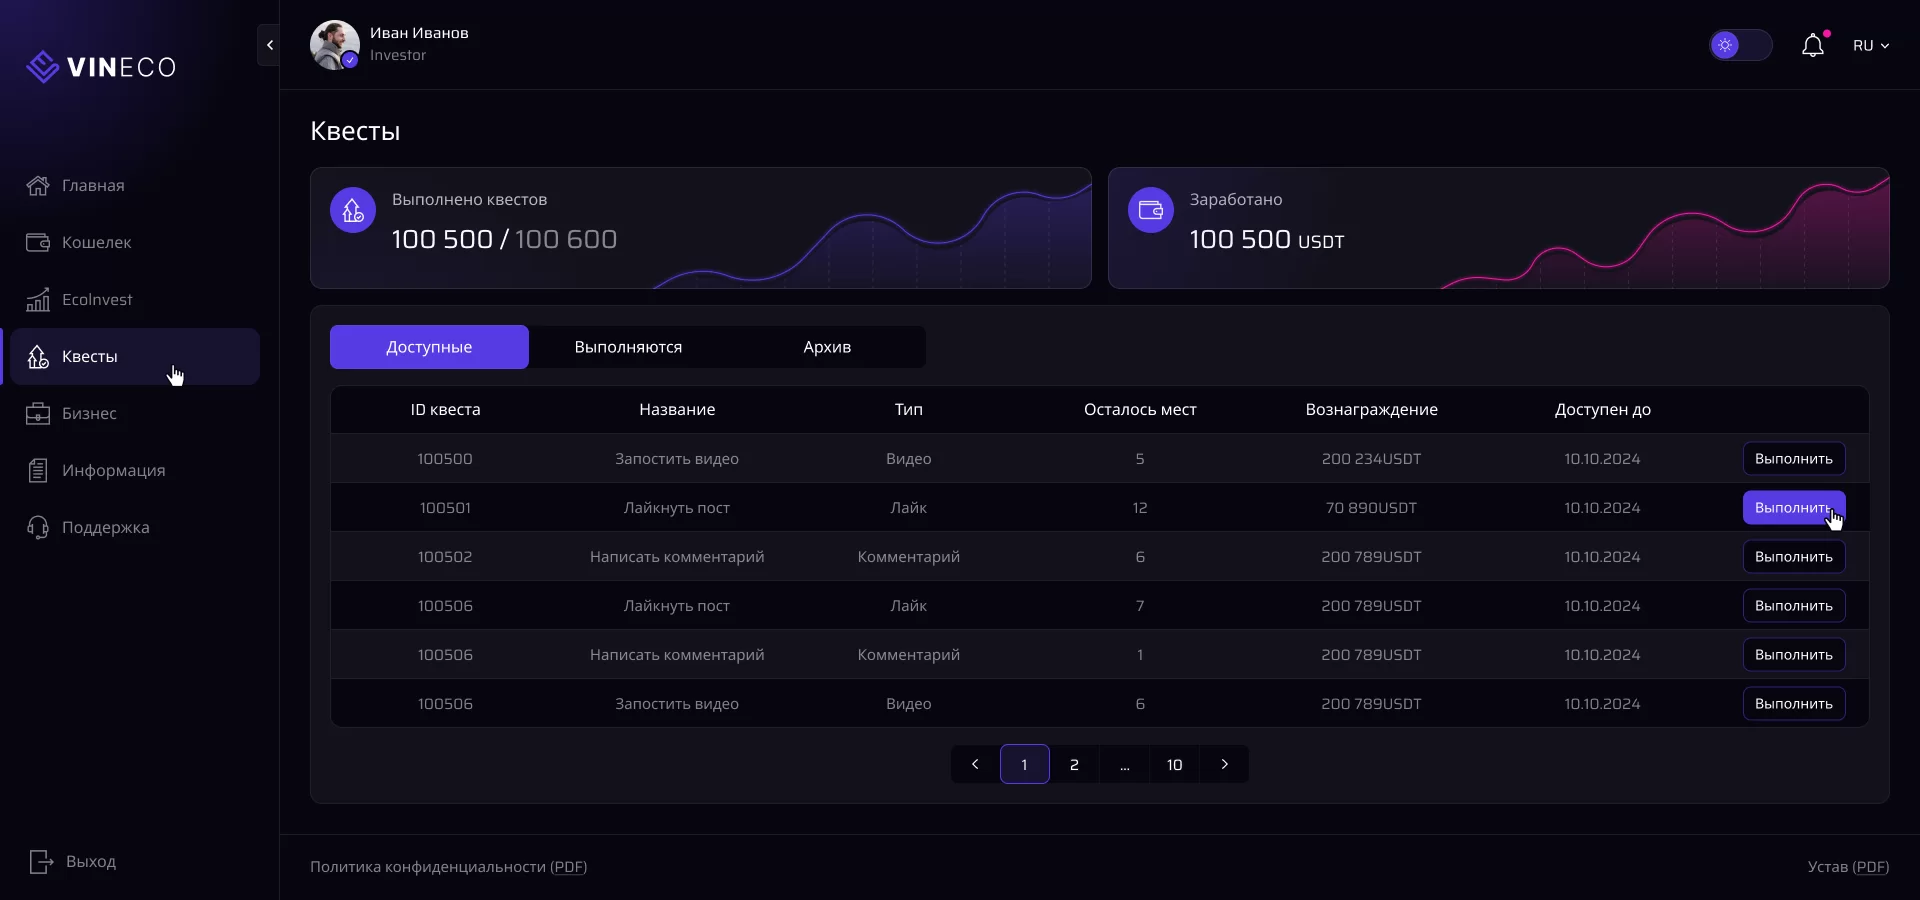1920x900 pixels.
Task: Open Кошелек wallet in sidebar
Action: (x=38, y=243)
